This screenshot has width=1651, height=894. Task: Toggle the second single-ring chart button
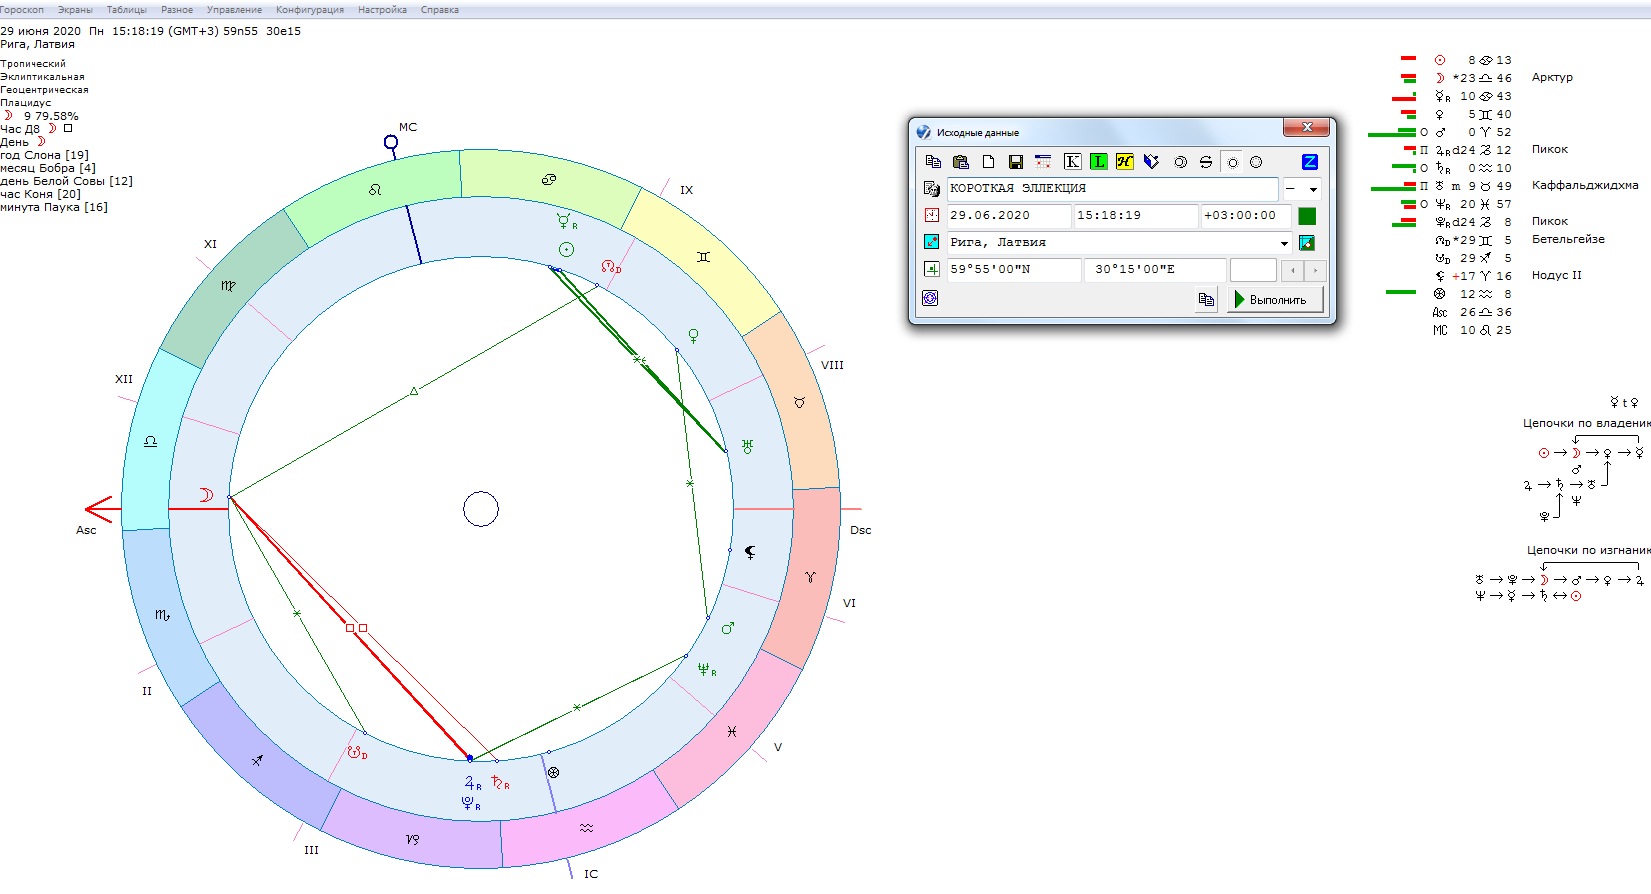[1256, 162]
